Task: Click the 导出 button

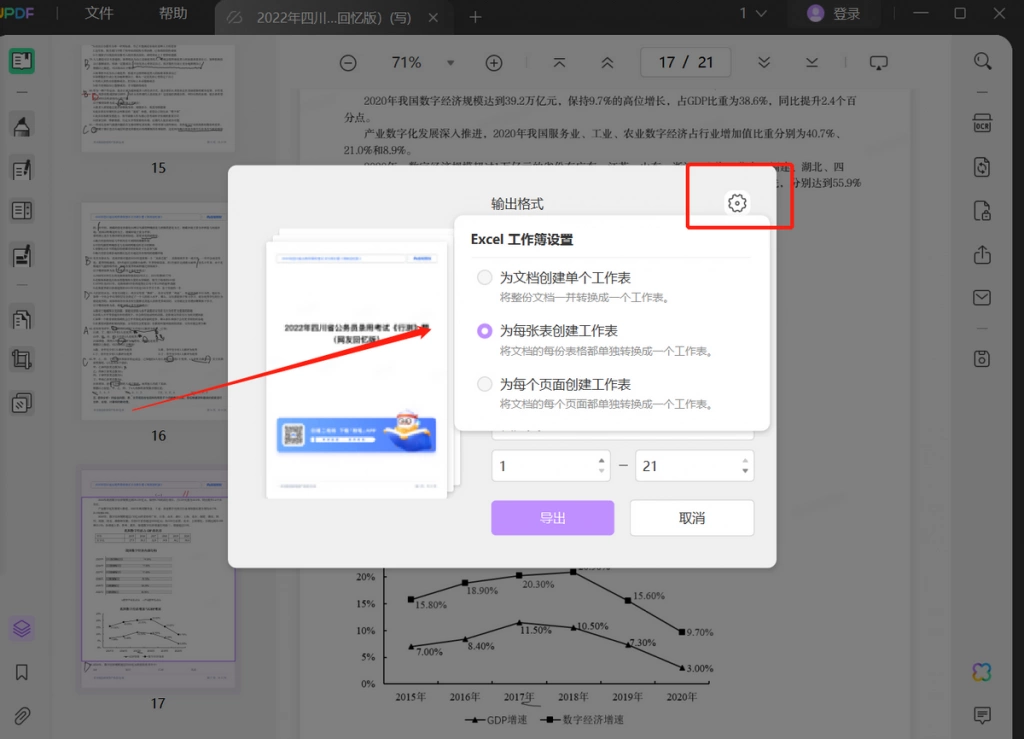Action: [552, 518]
